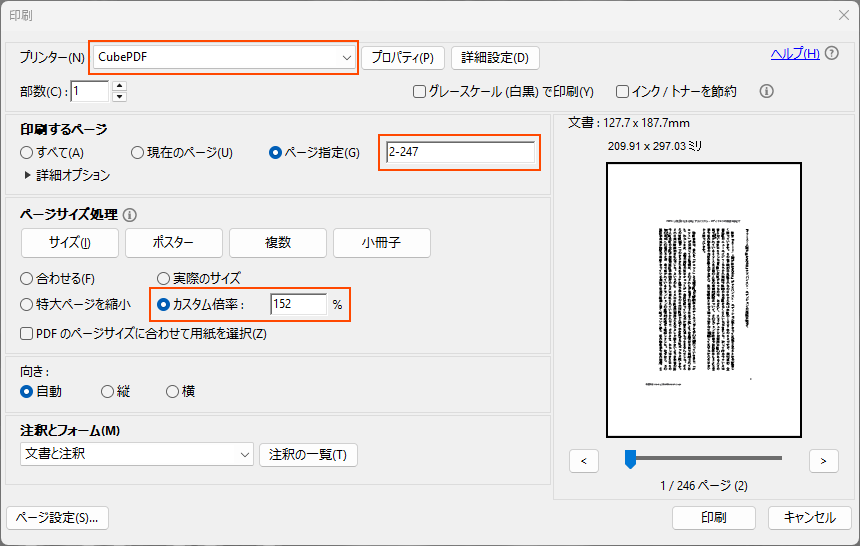
Task: Decrease copies with the down spinner arrow
Action: coord(120,97)
